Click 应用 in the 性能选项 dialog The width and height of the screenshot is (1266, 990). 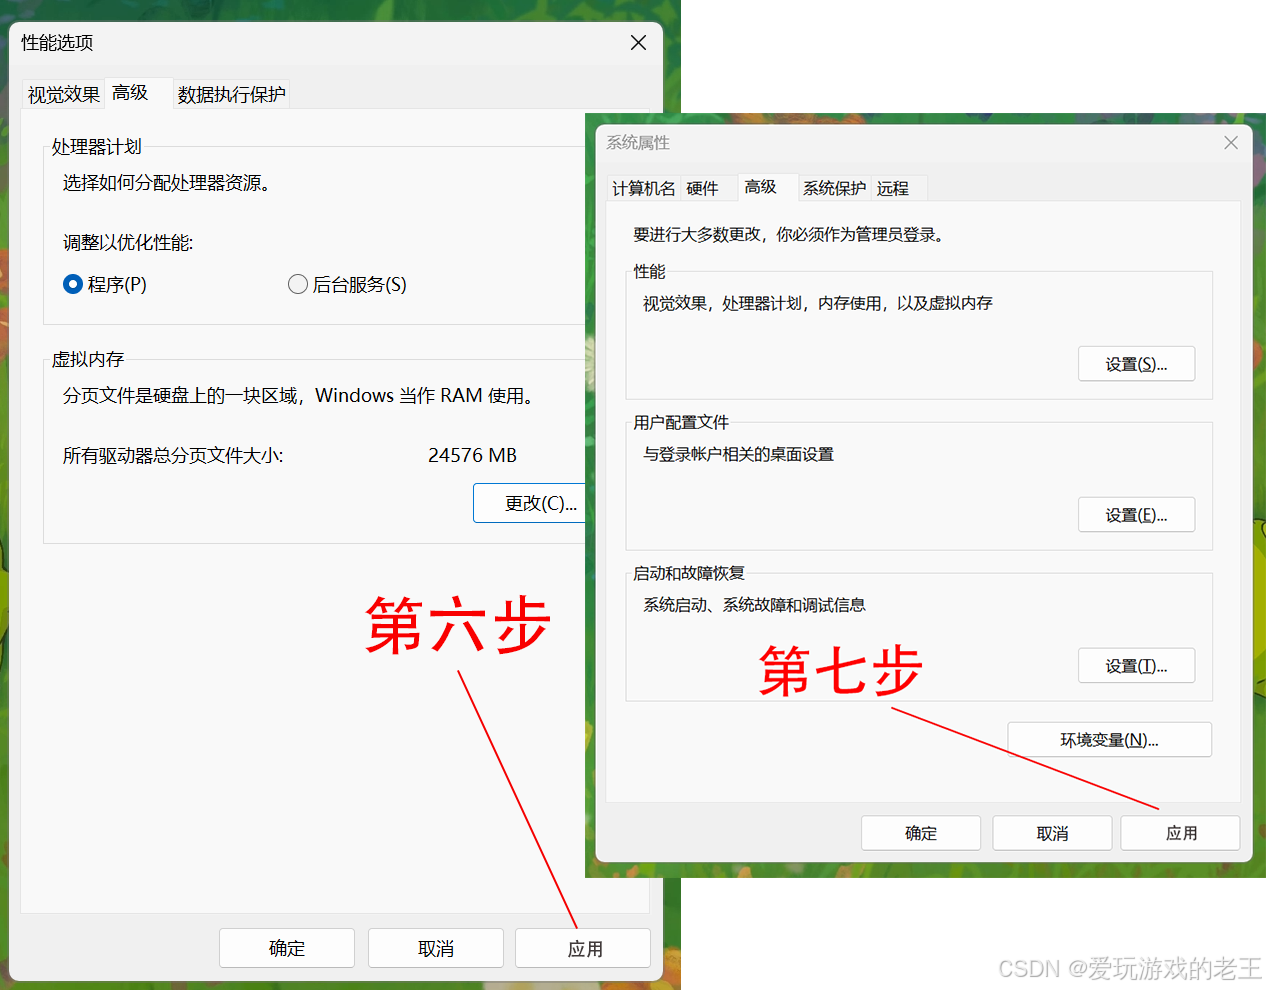point(583,948)
